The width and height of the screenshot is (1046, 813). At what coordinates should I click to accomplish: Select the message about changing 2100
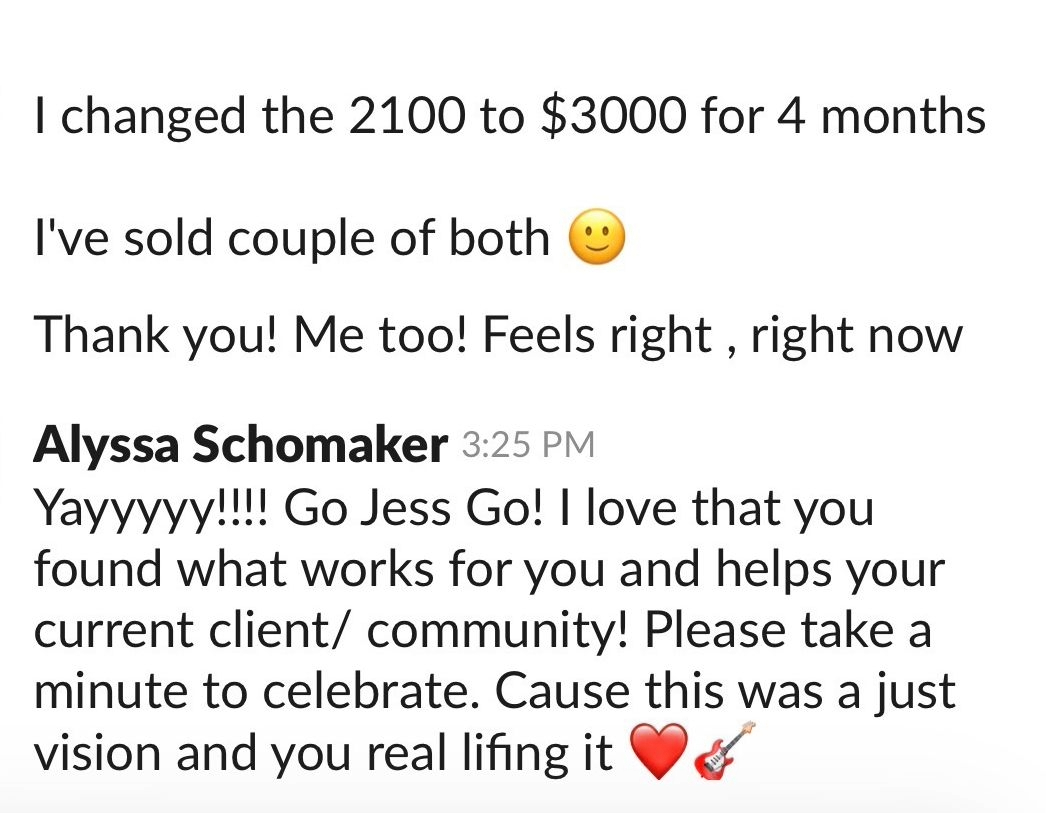pyautogui.click(x=509, y=118)
